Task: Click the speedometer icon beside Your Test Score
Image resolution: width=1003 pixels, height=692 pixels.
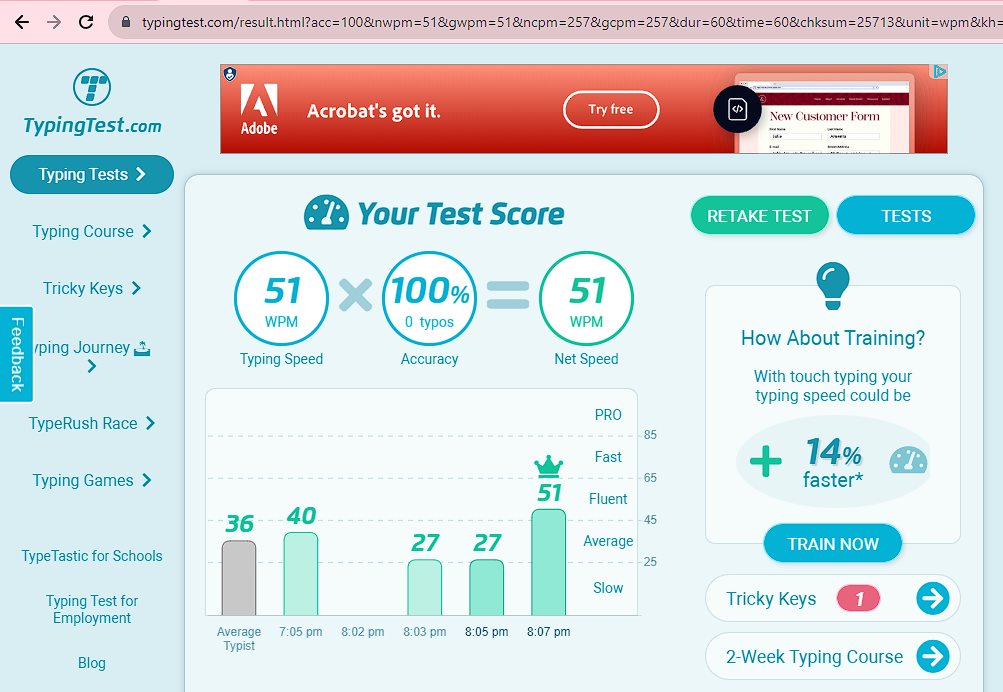Action: (x=326, y=213)
